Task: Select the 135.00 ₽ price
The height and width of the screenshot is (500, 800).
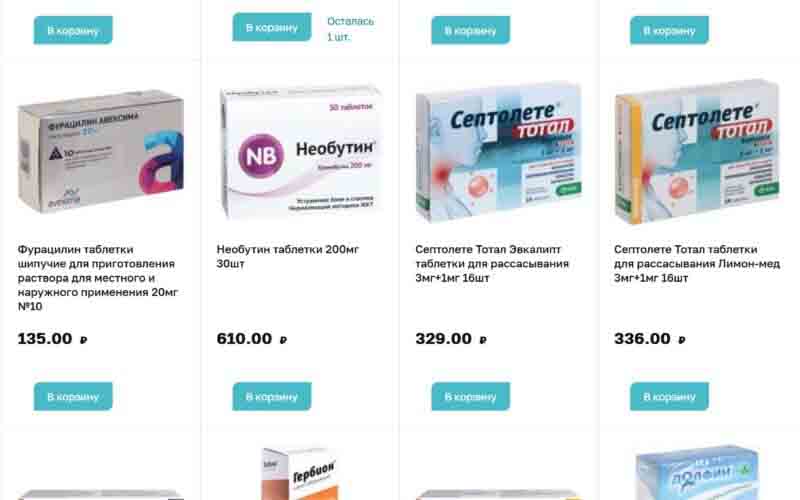Action: tap(53, 339)
